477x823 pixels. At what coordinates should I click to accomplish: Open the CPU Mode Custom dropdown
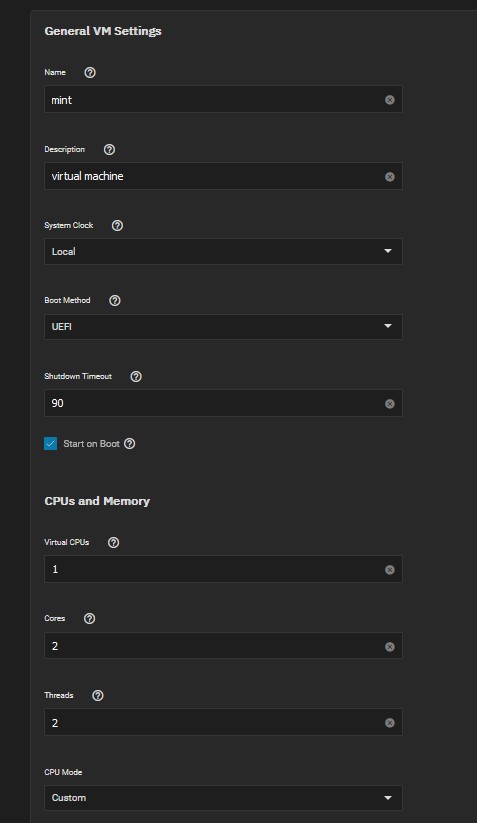pyautogui.click(x=223, y=798)
